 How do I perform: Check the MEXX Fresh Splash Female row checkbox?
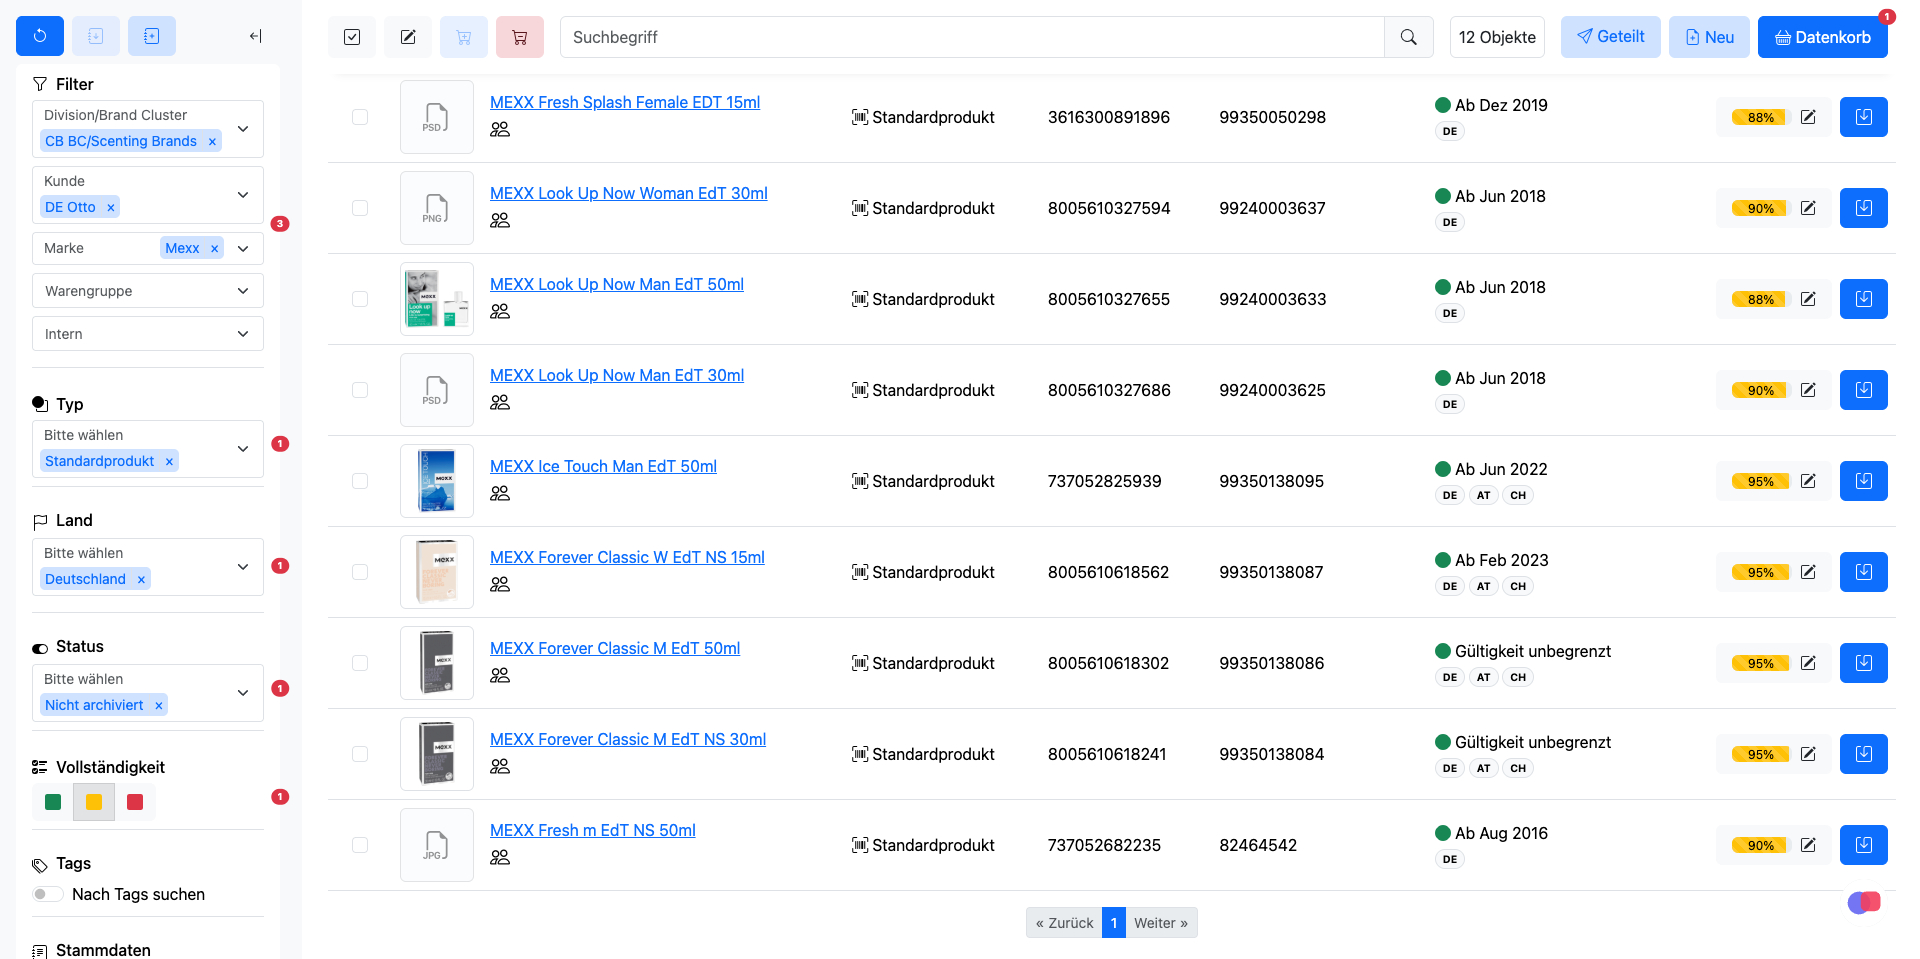click(x=360, y=117)
